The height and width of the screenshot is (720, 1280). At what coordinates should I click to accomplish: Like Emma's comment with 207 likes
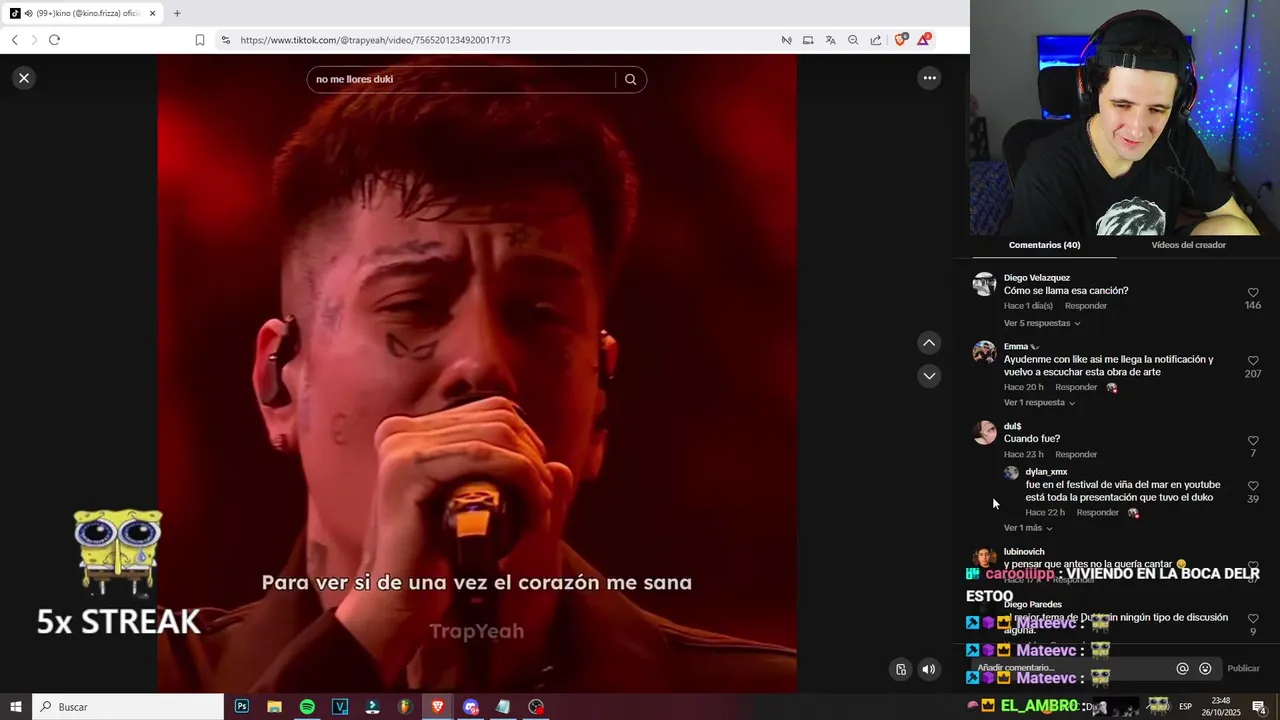pos(1253,361)
